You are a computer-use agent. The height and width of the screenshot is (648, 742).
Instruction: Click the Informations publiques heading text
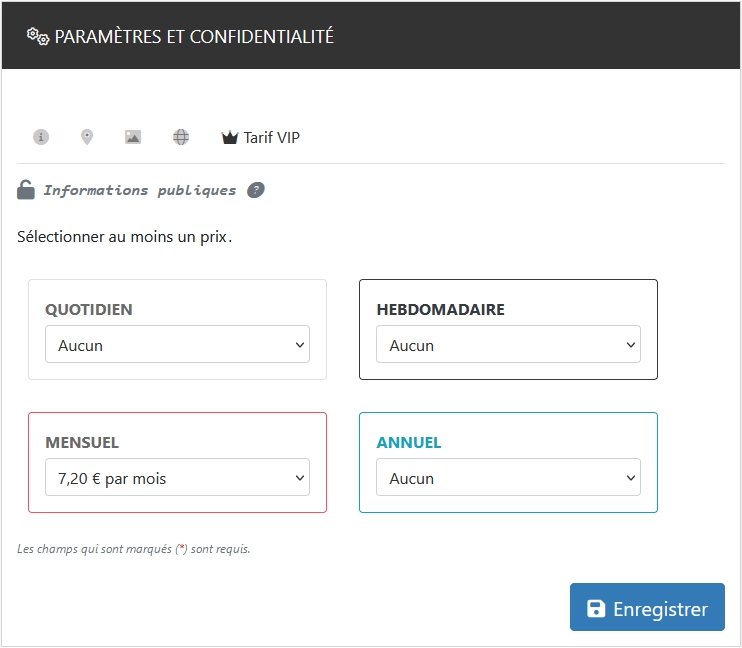(139, 190)
